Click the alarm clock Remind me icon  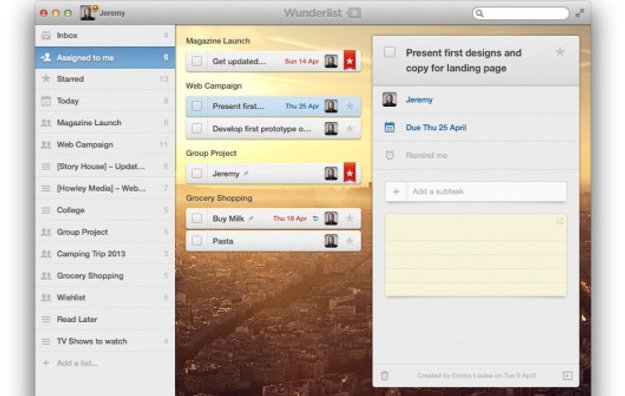click(x=389, y=155)
